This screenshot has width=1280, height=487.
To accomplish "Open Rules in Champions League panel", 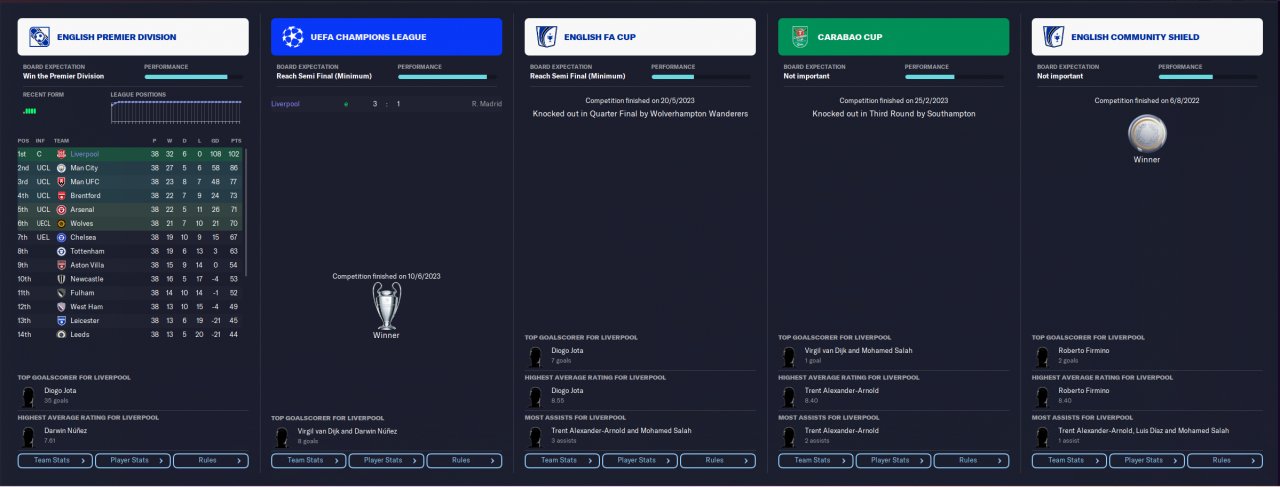I will 464,460.
